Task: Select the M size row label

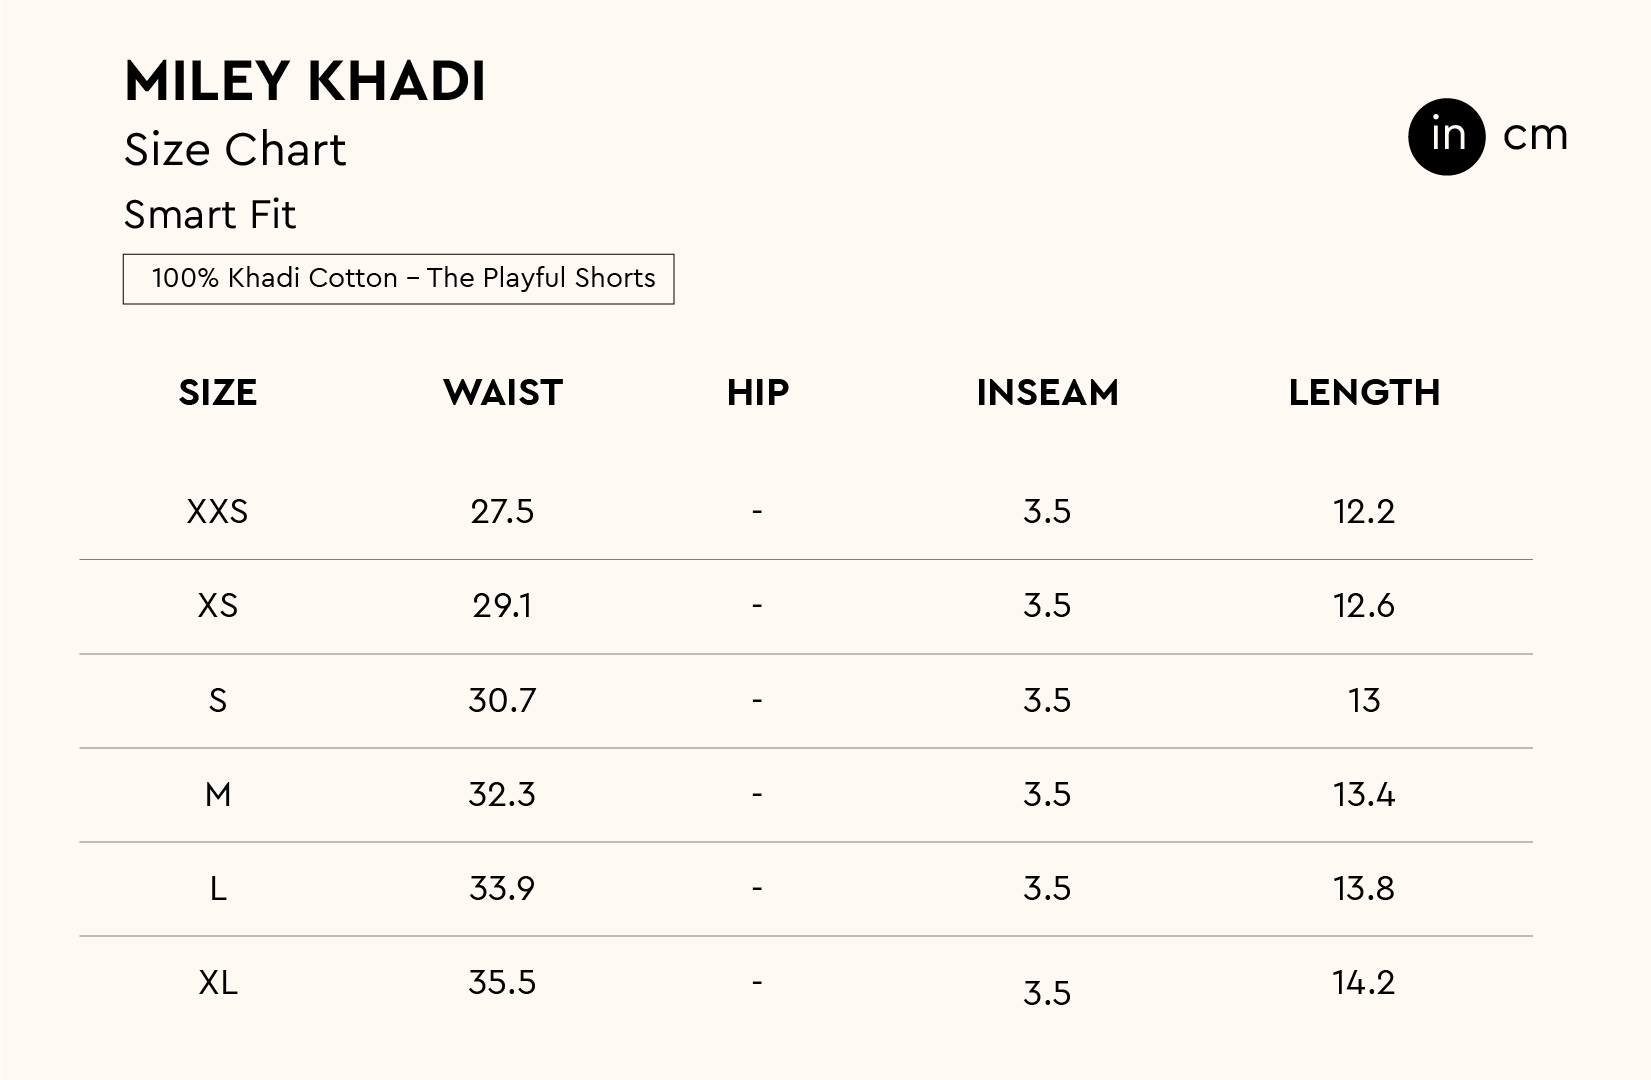Action: (218, 795)
